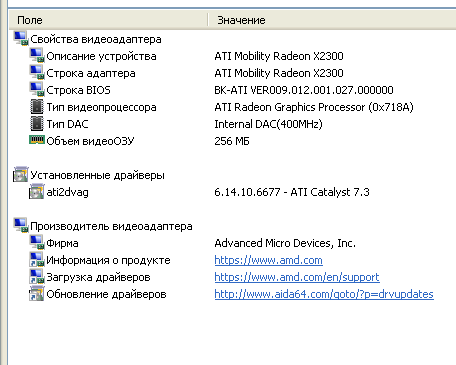The height and width of the screenshot is (365, 456).
Task: Select the Свойства видеоадаптера heading
Action: click(x=96, y=39)
